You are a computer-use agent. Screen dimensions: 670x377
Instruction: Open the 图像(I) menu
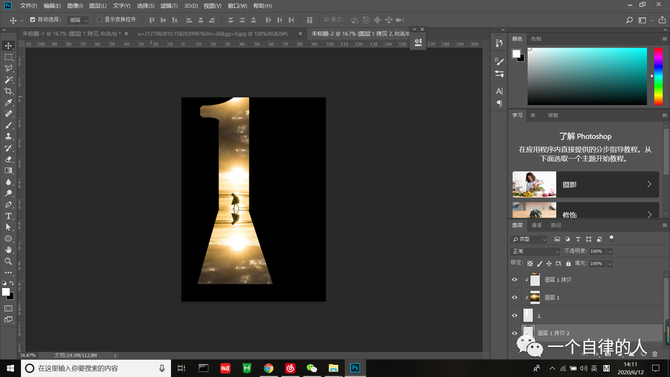pos(75,6)
